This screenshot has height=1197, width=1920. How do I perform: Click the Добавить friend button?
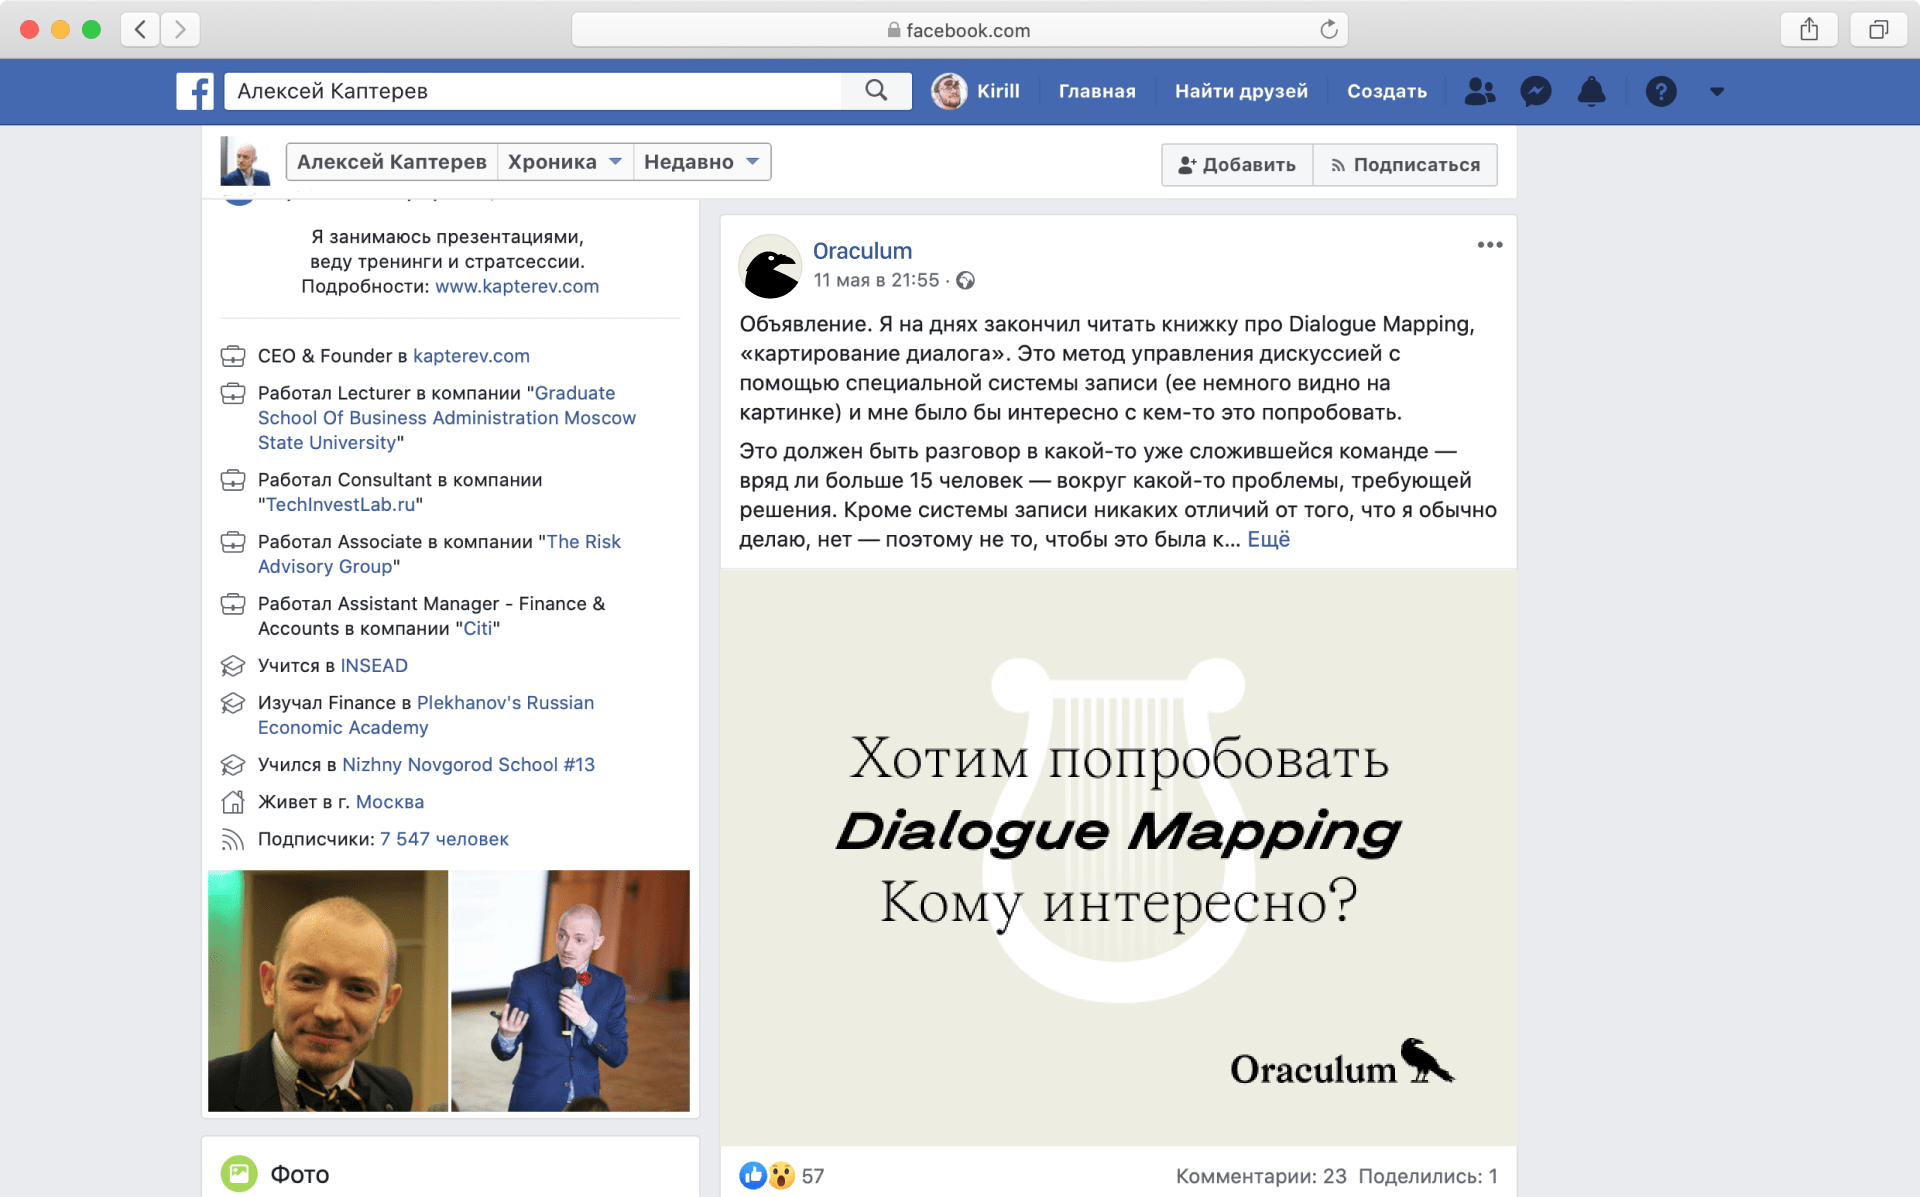[1237, 165]
